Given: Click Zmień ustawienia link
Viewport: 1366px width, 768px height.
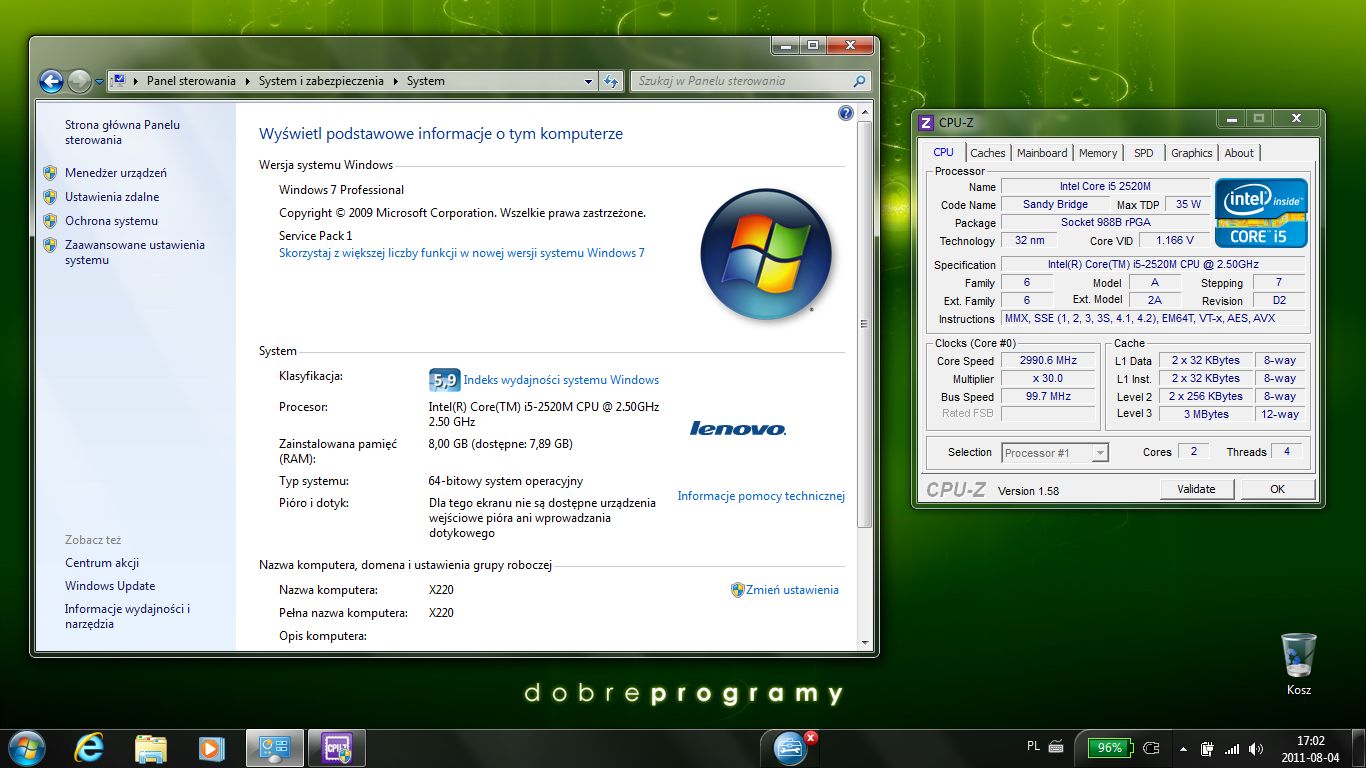Looking at the screenshot, I should 792,590.
